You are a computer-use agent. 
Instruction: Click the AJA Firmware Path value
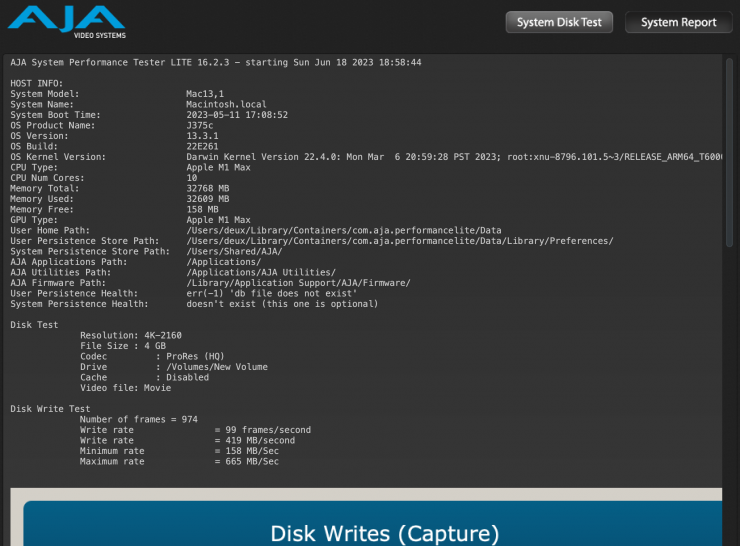point(298,283)
